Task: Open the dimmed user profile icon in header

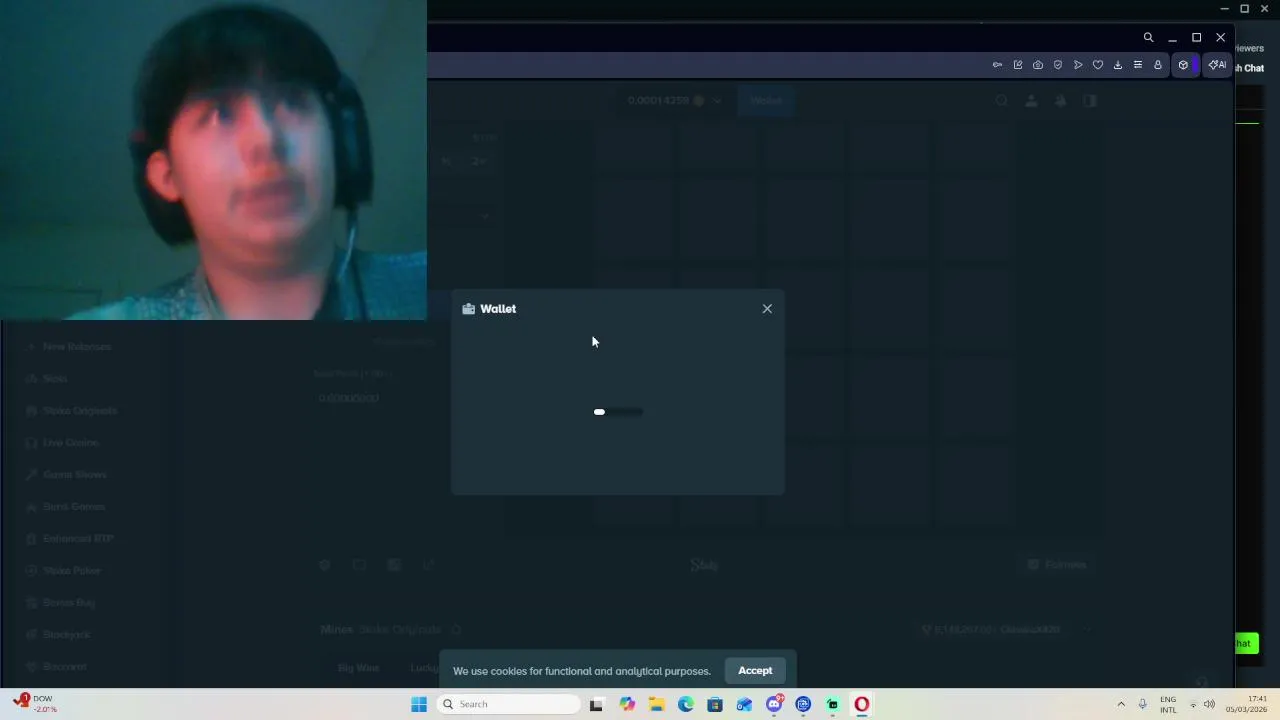Action: pyautogui.click(x=1031, y=100)
